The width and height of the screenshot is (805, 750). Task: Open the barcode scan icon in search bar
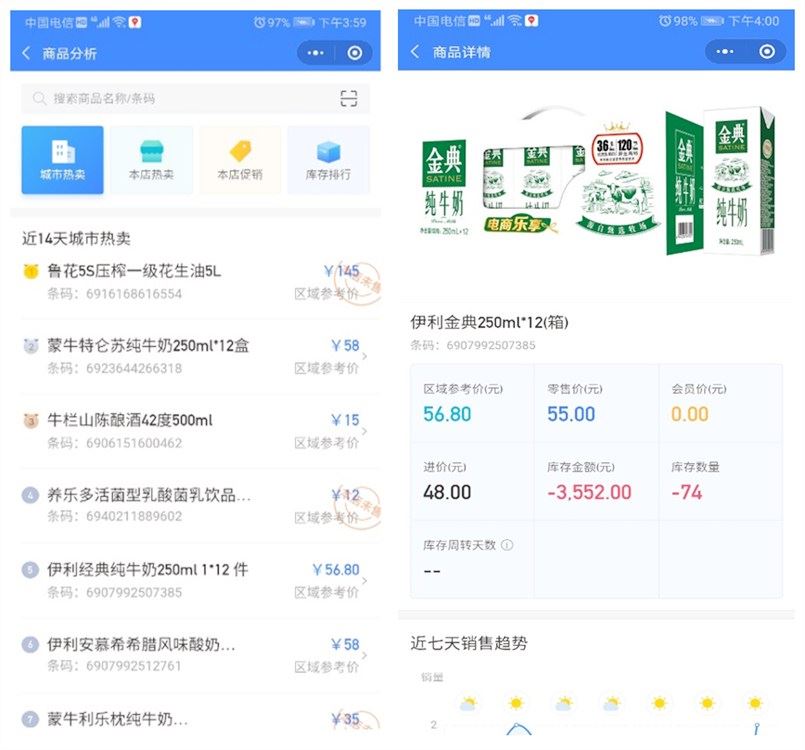[x=349, y=98]
